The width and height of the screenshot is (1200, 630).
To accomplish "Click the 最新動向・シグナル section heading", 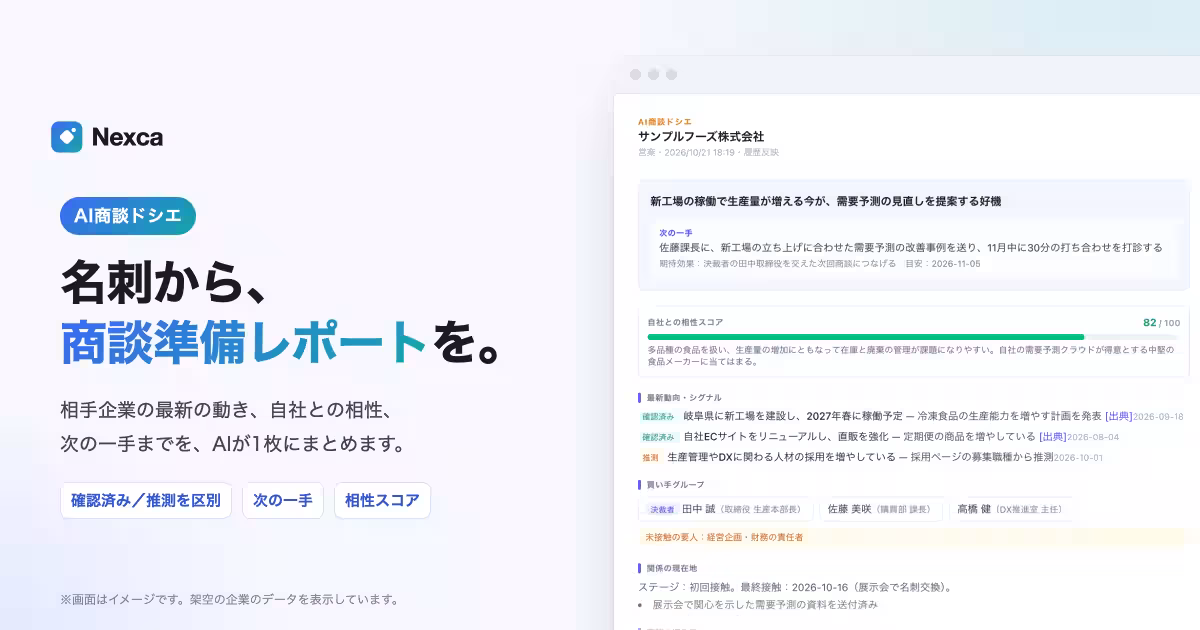I will [684, 397].
